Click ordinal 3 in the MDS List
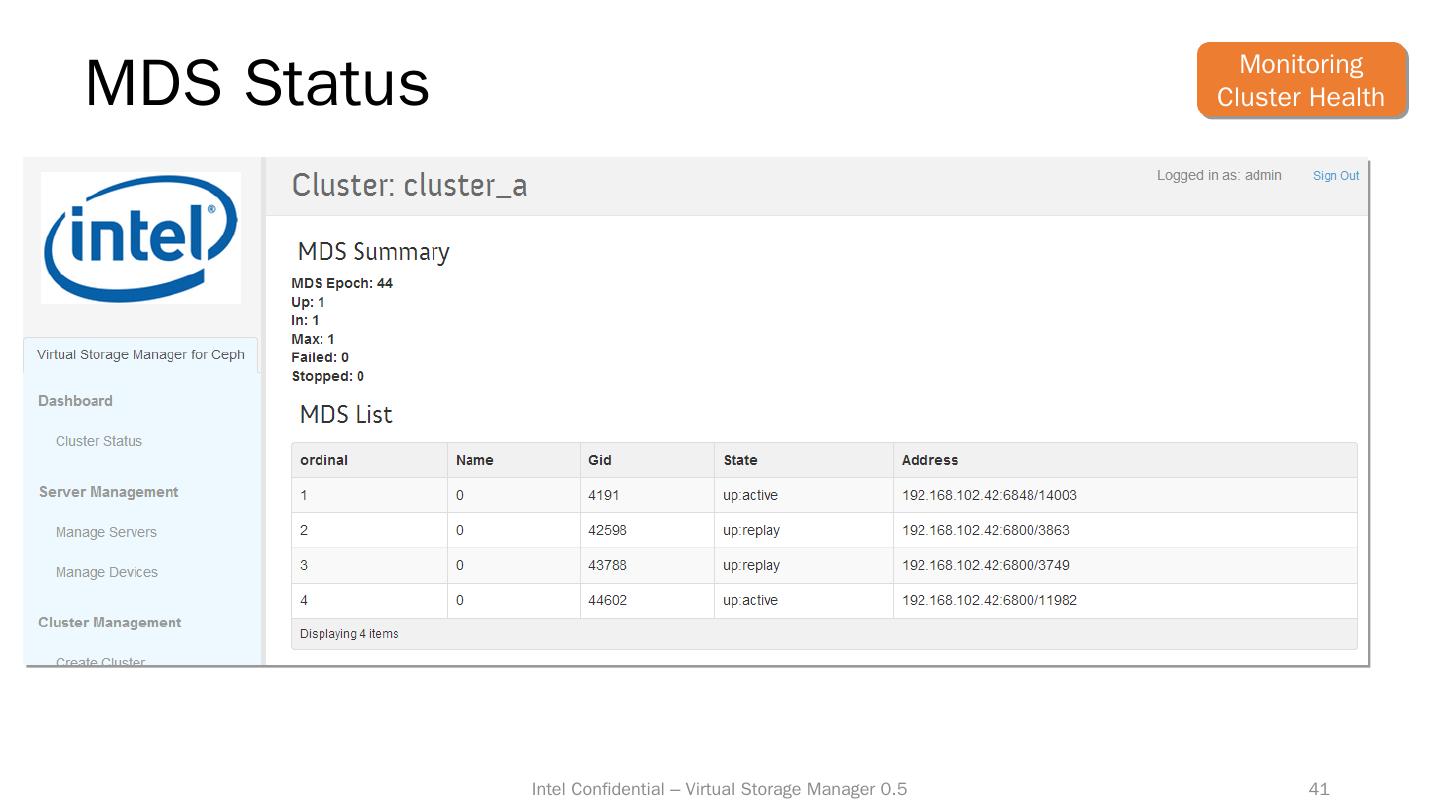Screen dimensions: 1440x810 (304, 565)
